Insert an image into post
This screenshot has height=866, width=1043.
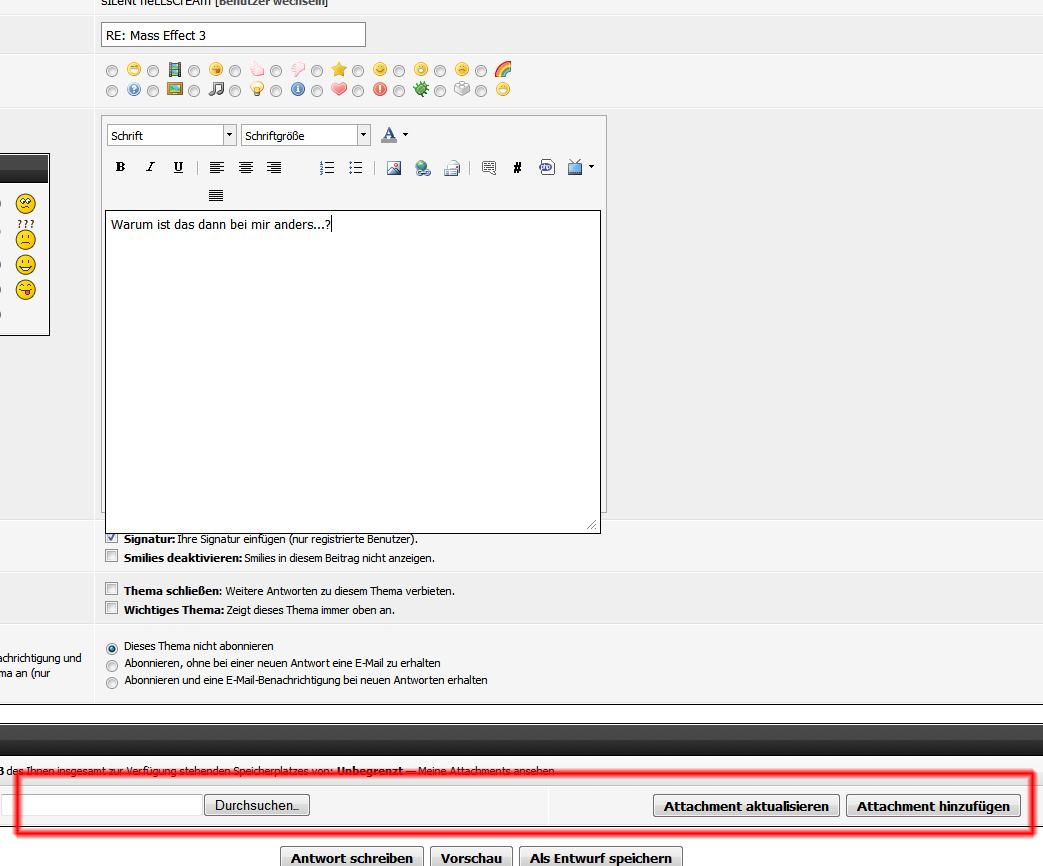click(394, 168)
